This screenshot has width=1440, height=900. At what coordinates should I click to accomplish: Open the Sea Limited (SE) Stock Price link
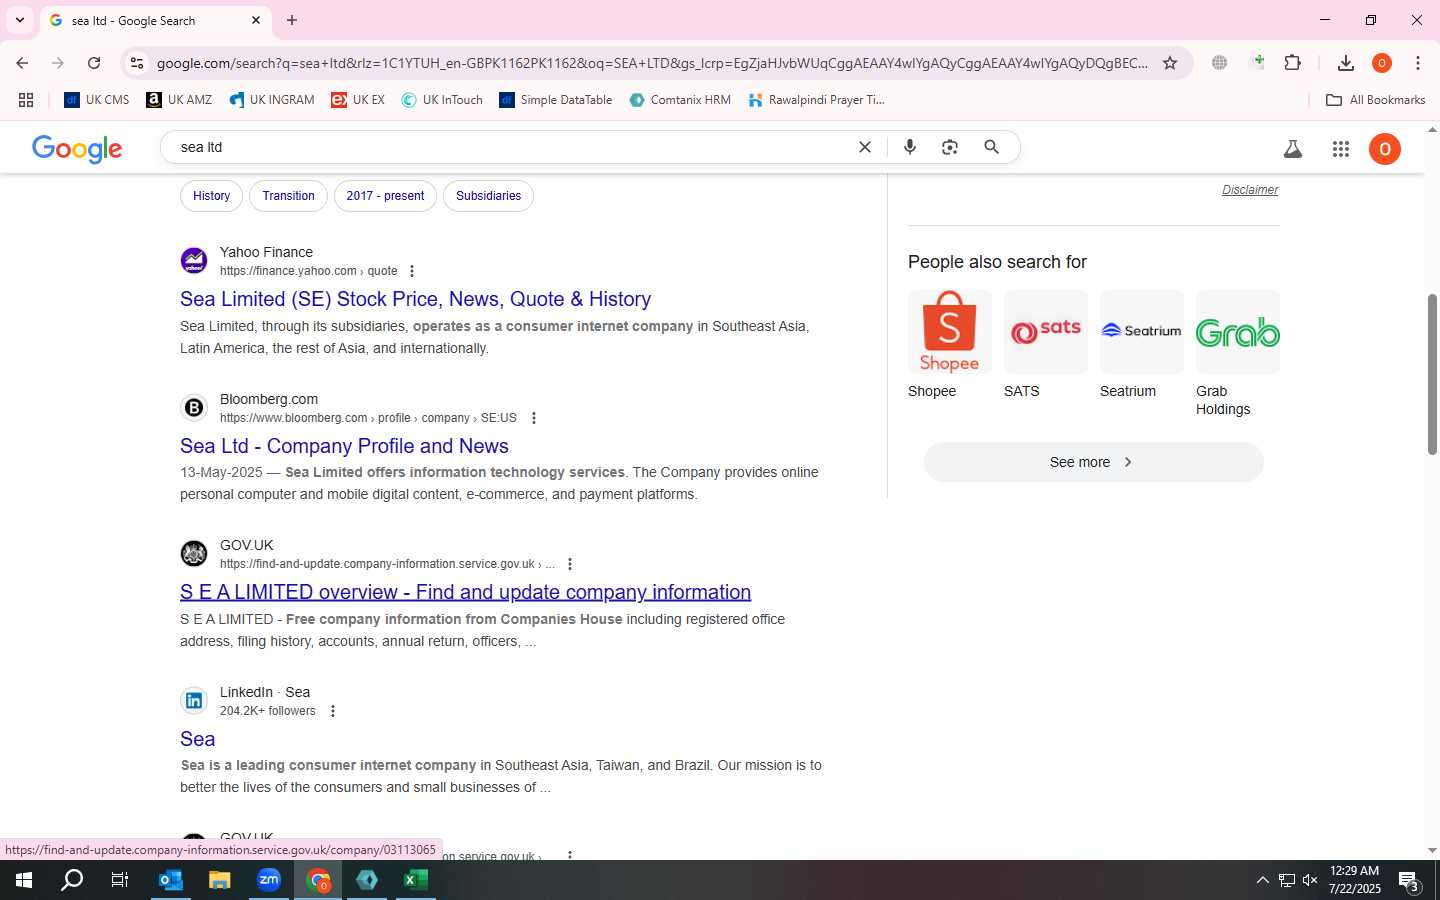415,299
